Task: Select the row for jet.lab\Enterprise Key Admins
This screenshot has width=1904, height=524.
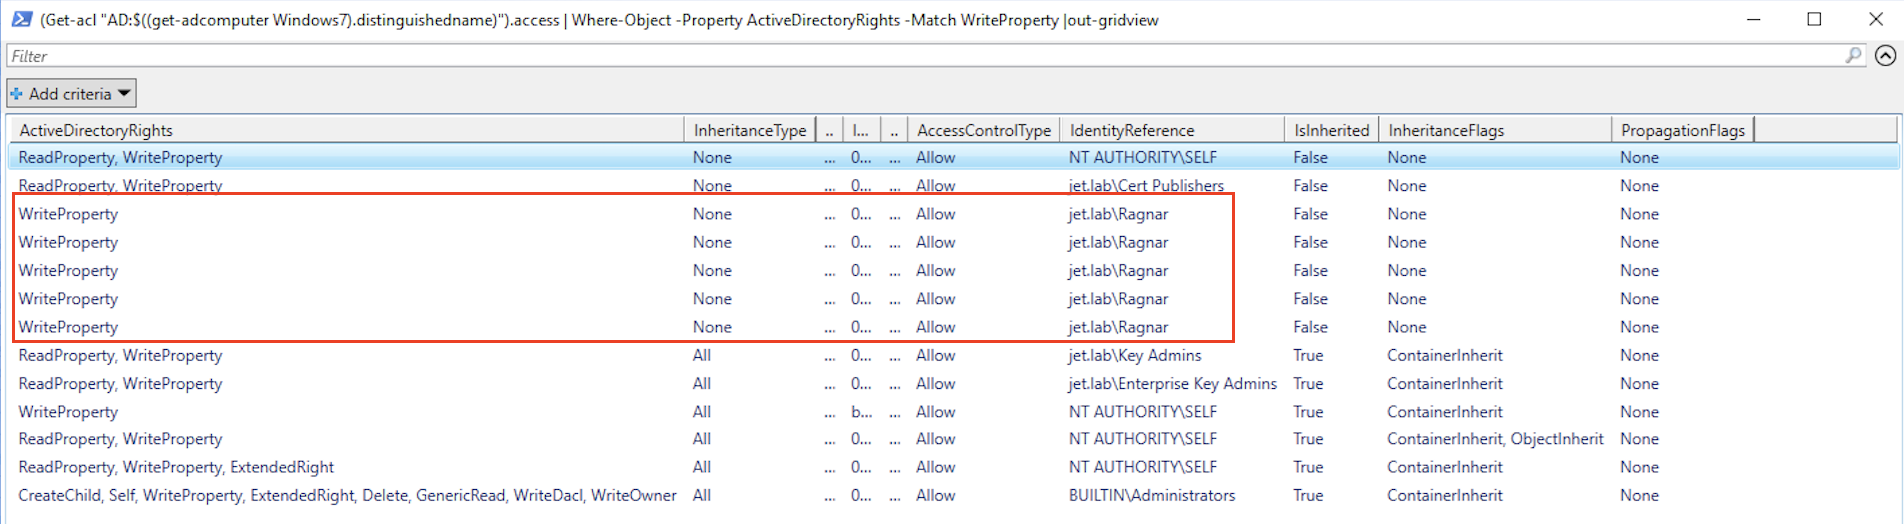Action: 953,383
